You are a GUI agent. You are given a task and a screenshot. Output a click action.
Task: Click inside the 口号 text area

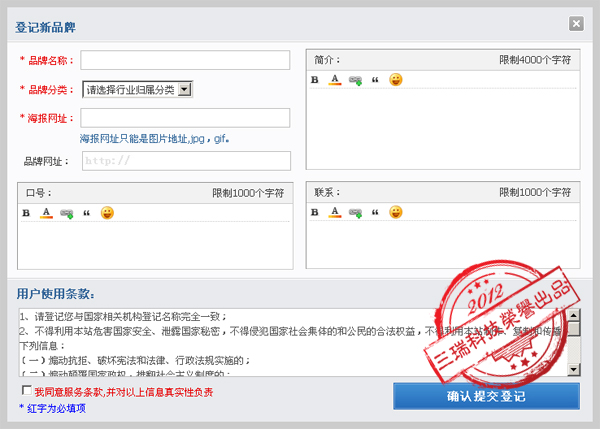[155, 245]
